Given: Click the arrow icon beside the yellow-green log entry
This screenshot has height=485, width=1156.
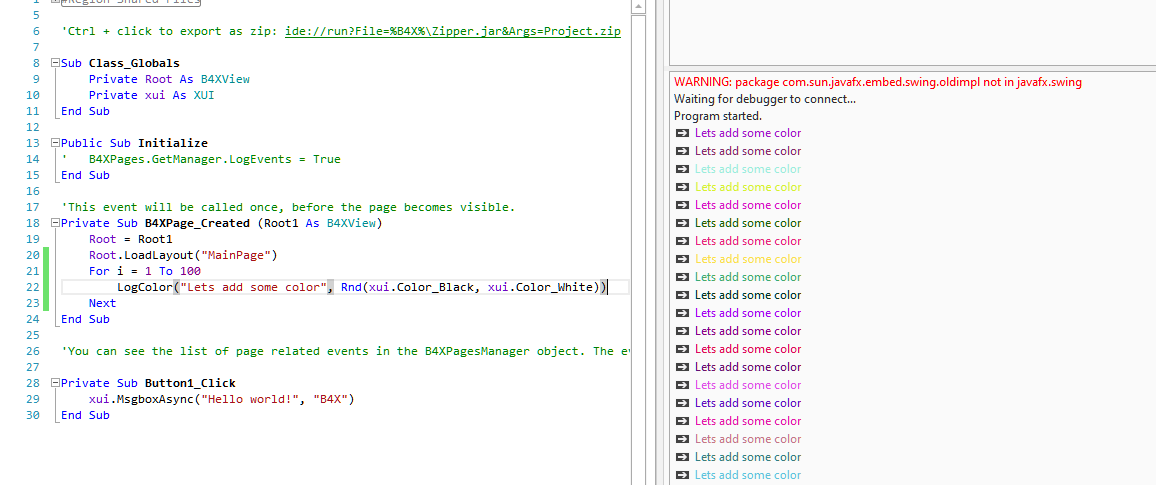Looking at the screenshot, I should [x=682, y=187].
